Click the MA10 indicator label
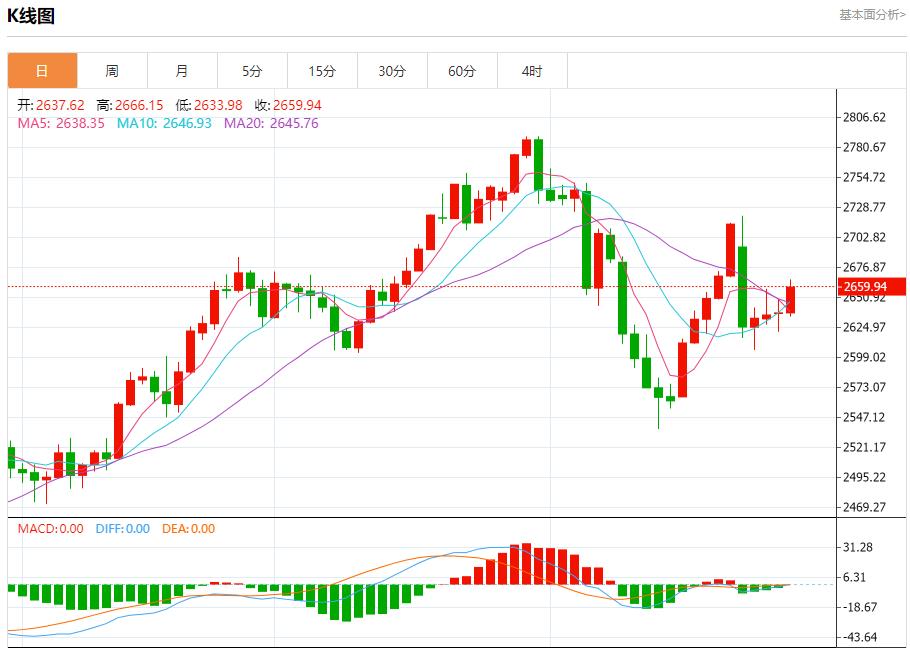 (x=164, y=123)
